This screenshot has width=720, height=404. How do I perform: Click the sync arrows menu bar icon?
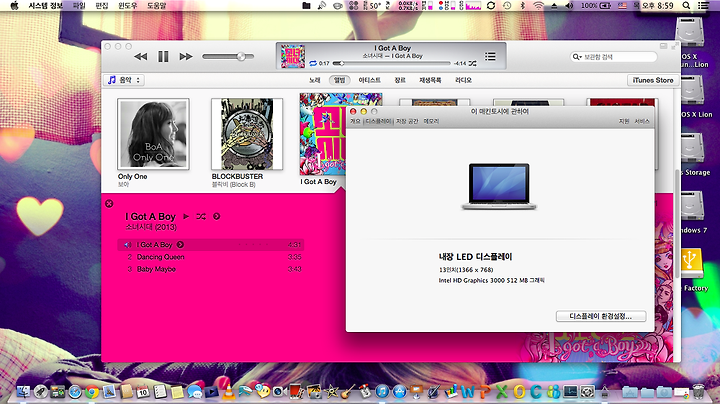(x=491, y=6)
